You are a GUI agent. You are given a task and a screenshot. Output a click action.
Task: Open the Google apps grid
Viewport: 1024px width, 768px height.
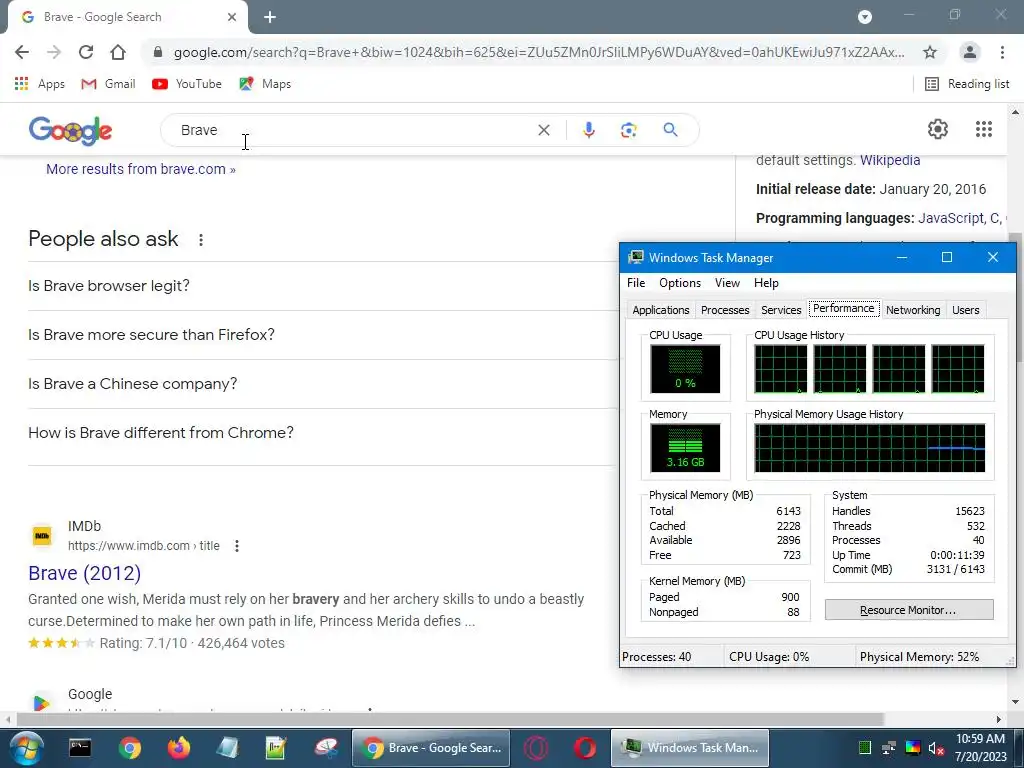[984, 129]
